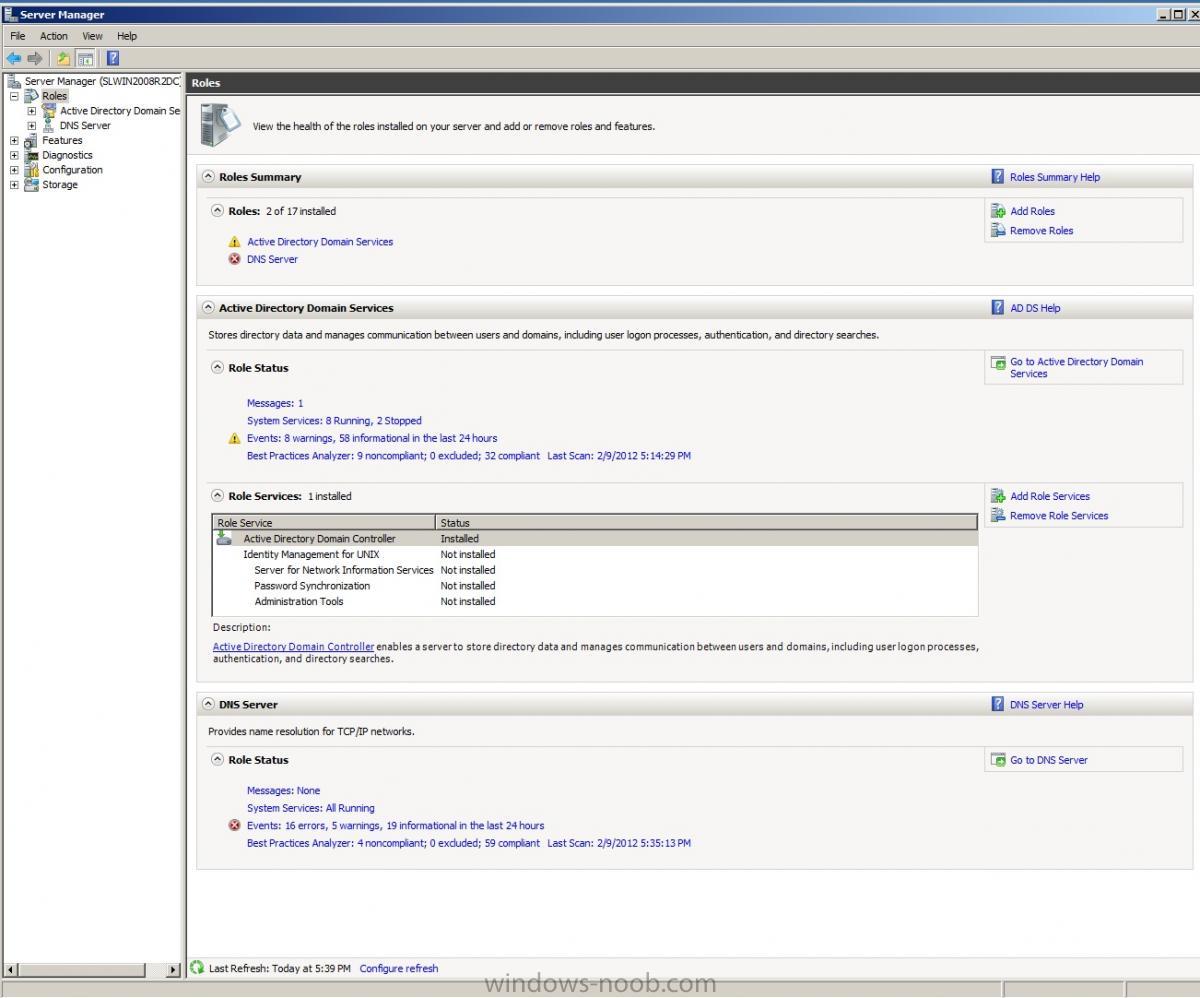Expand the Configuration tree node

(x=14, y=170)
